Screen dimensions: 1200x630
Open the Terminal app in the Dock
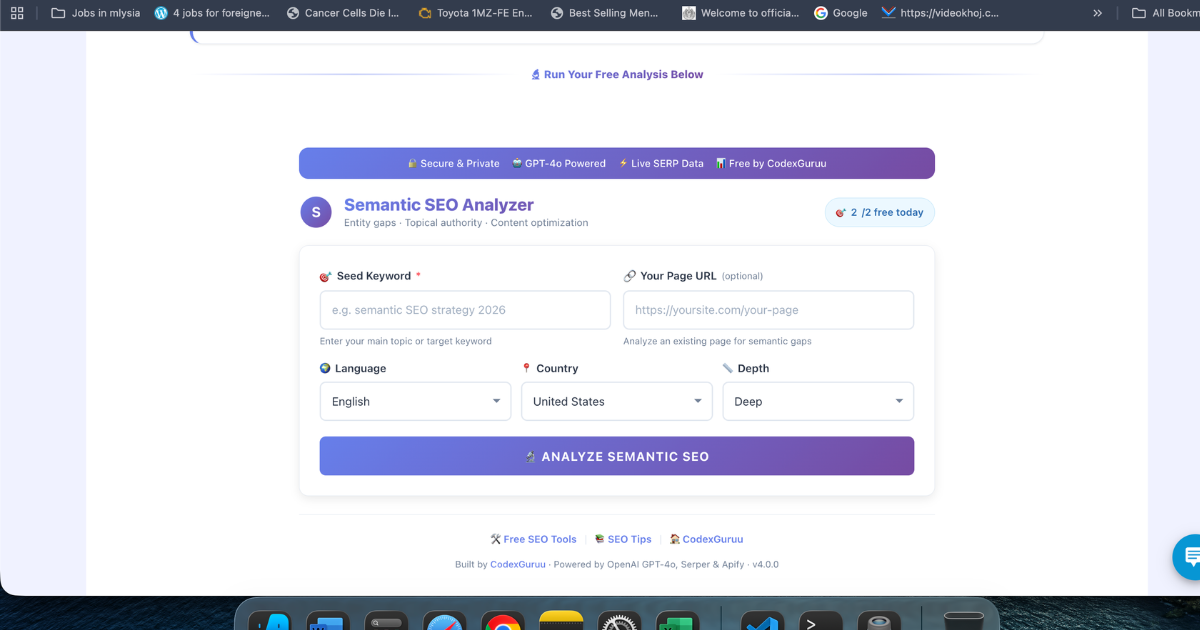pos(820,622)
